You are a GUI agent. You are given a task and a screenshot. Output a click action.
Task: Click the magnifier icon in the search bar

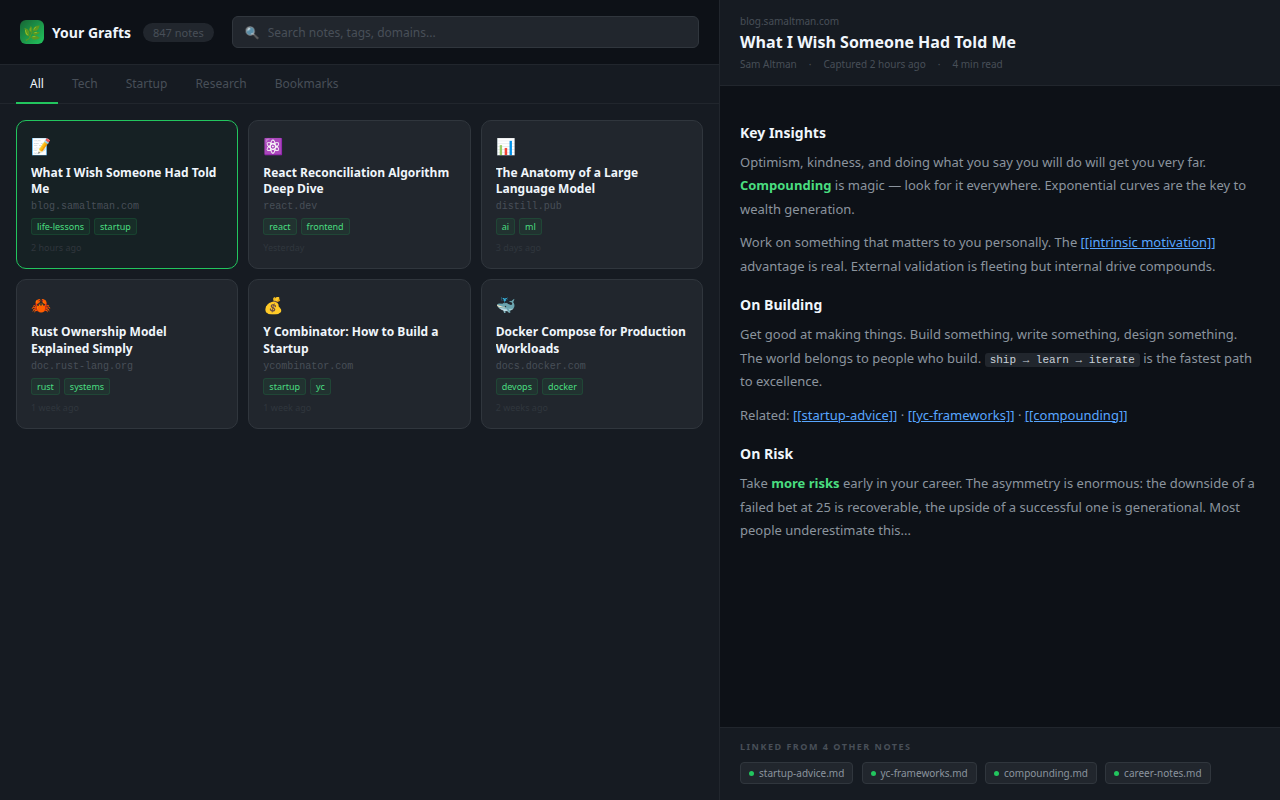click(252, 32)
